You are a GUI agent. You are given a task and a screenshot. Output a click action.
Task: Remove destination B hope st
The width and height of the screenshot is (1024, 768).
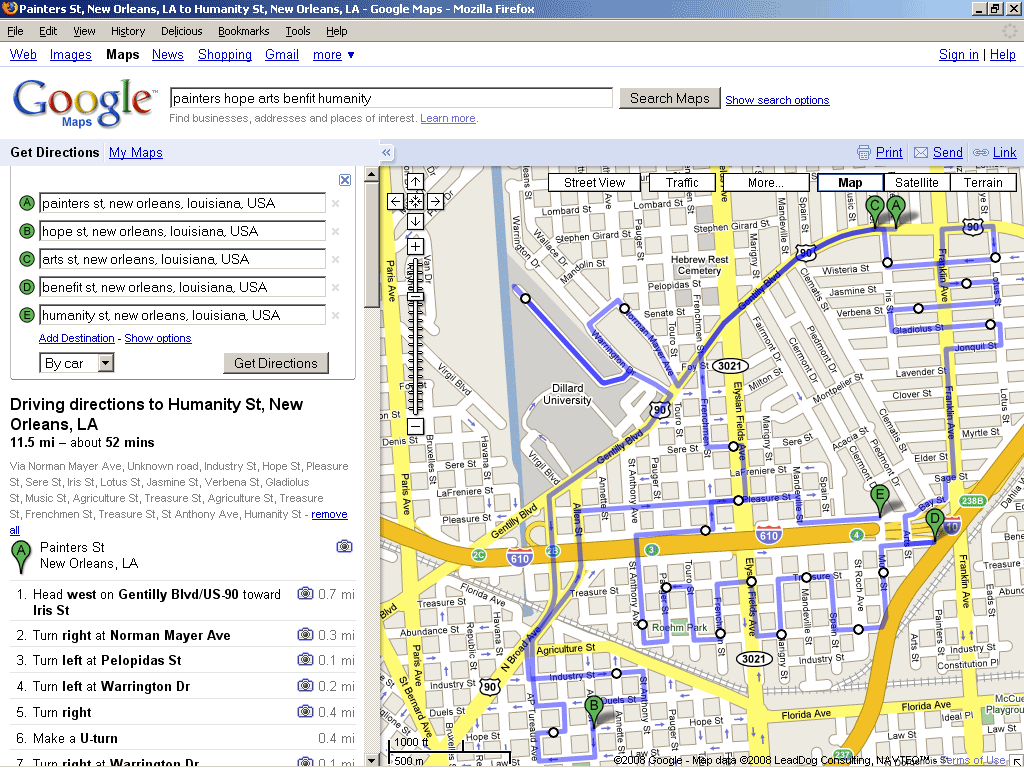[335, 232]
